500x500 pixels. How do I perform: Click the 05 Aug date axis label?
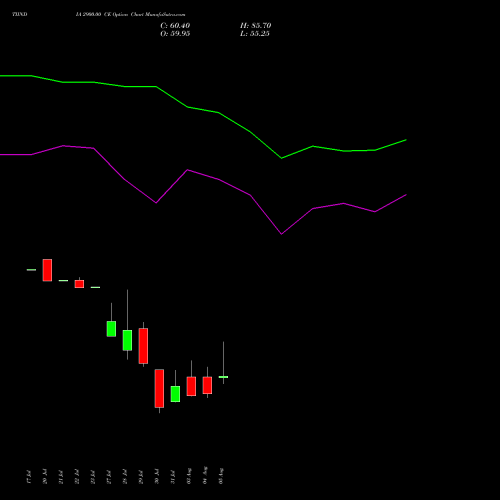(x=221, y=476)
